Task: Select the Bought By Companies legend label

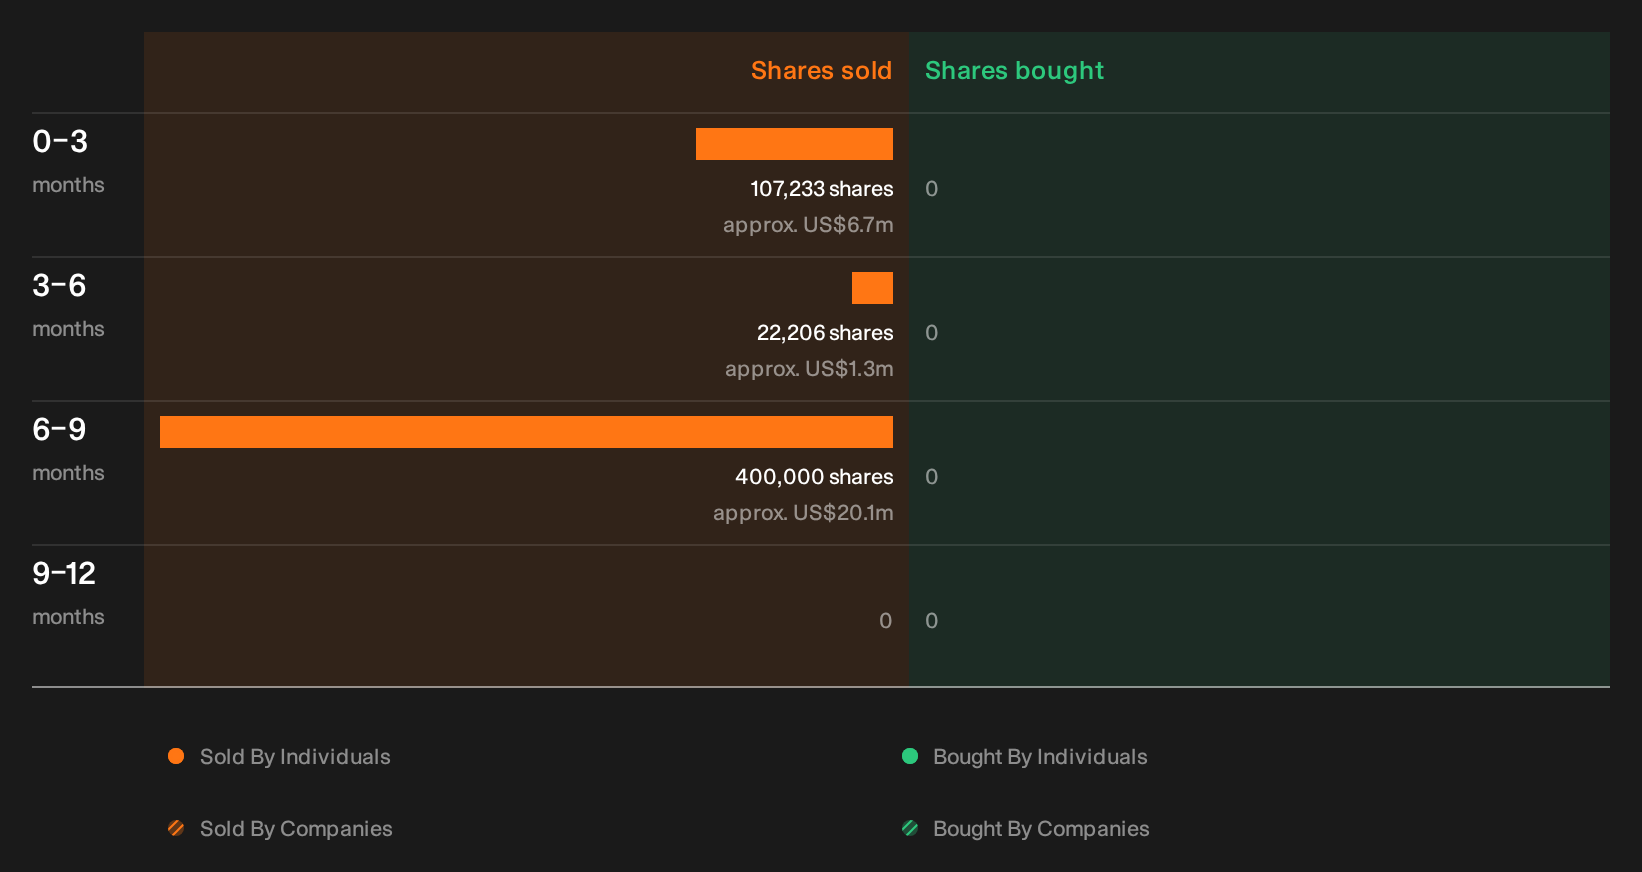Action: tap(1041, 829)
